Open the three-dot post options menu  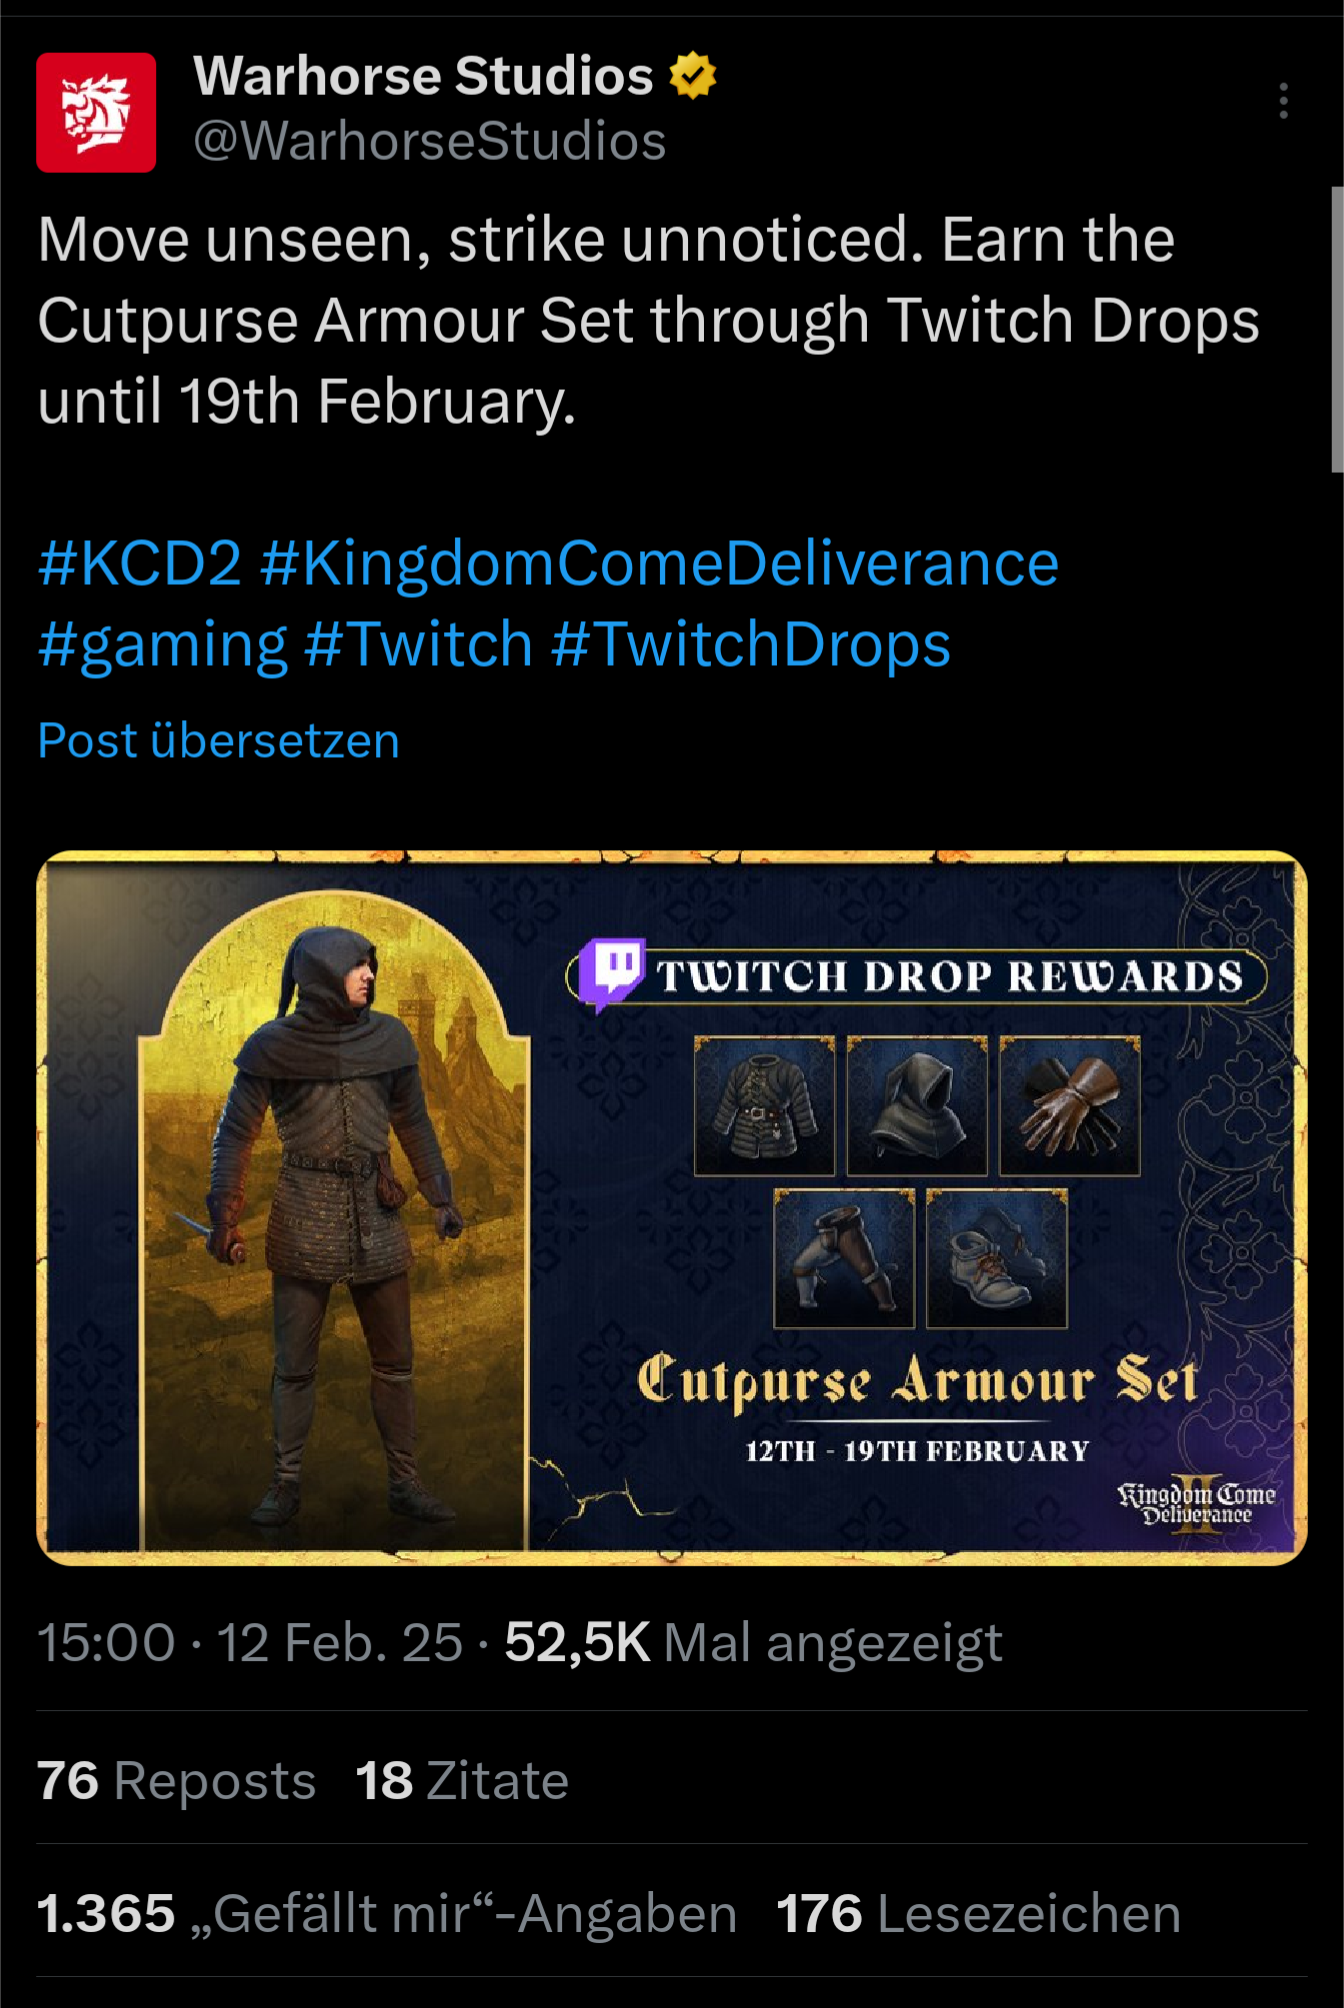[x=1283, y=101]
